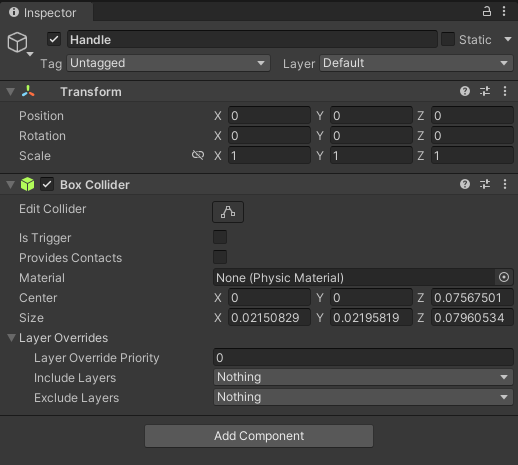Open Transform component help reference

tap(465, 91)
